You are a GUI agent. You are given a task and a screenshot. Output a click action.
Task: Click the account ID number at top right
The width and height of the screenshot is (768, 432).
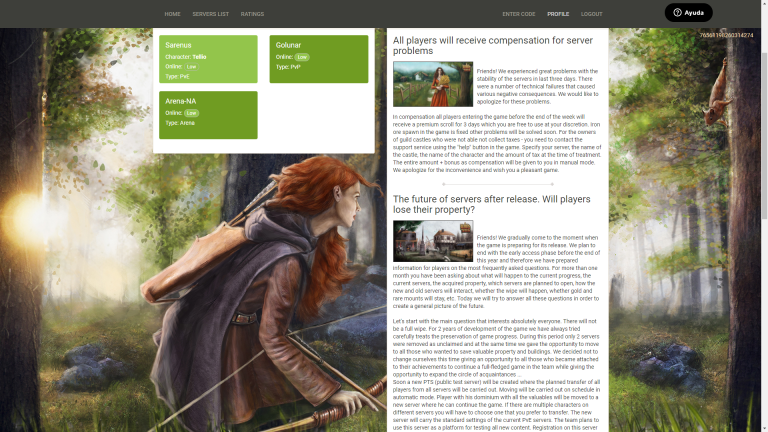click(726, 35)
